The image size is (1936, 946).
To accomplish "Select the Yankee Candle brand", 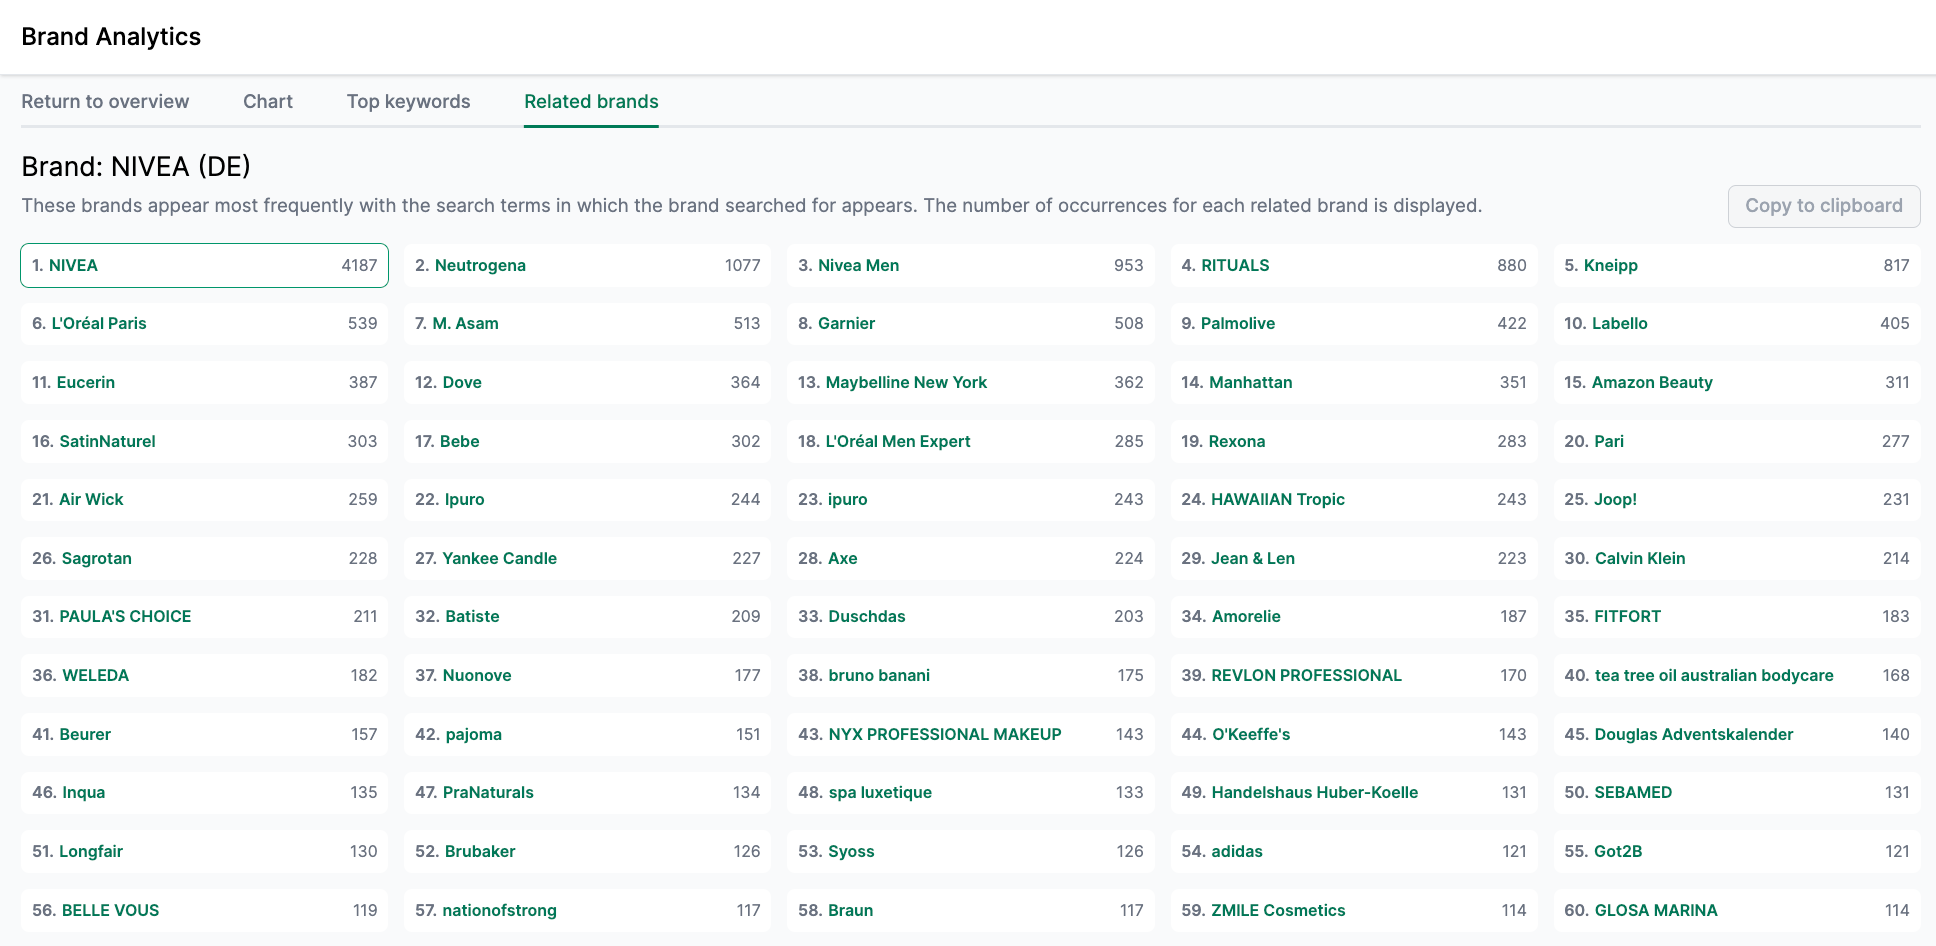I will click(x=499, y=558).
